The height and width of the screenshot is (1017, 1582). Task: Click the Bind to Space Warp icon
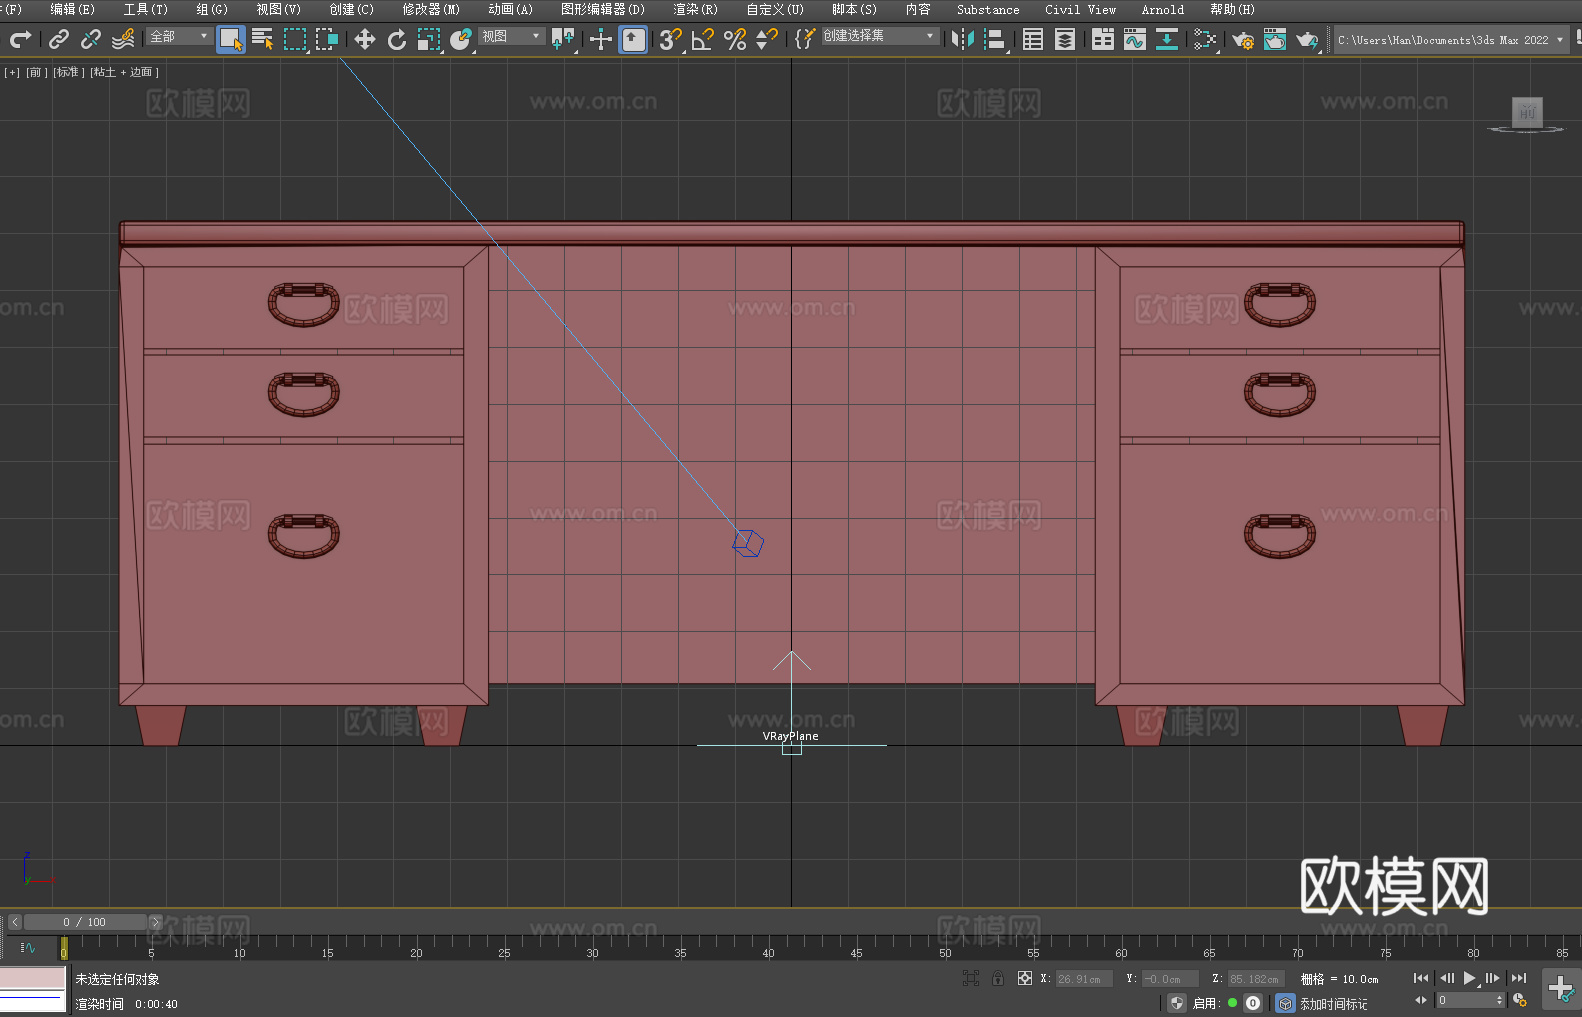[x=123, y=39]
